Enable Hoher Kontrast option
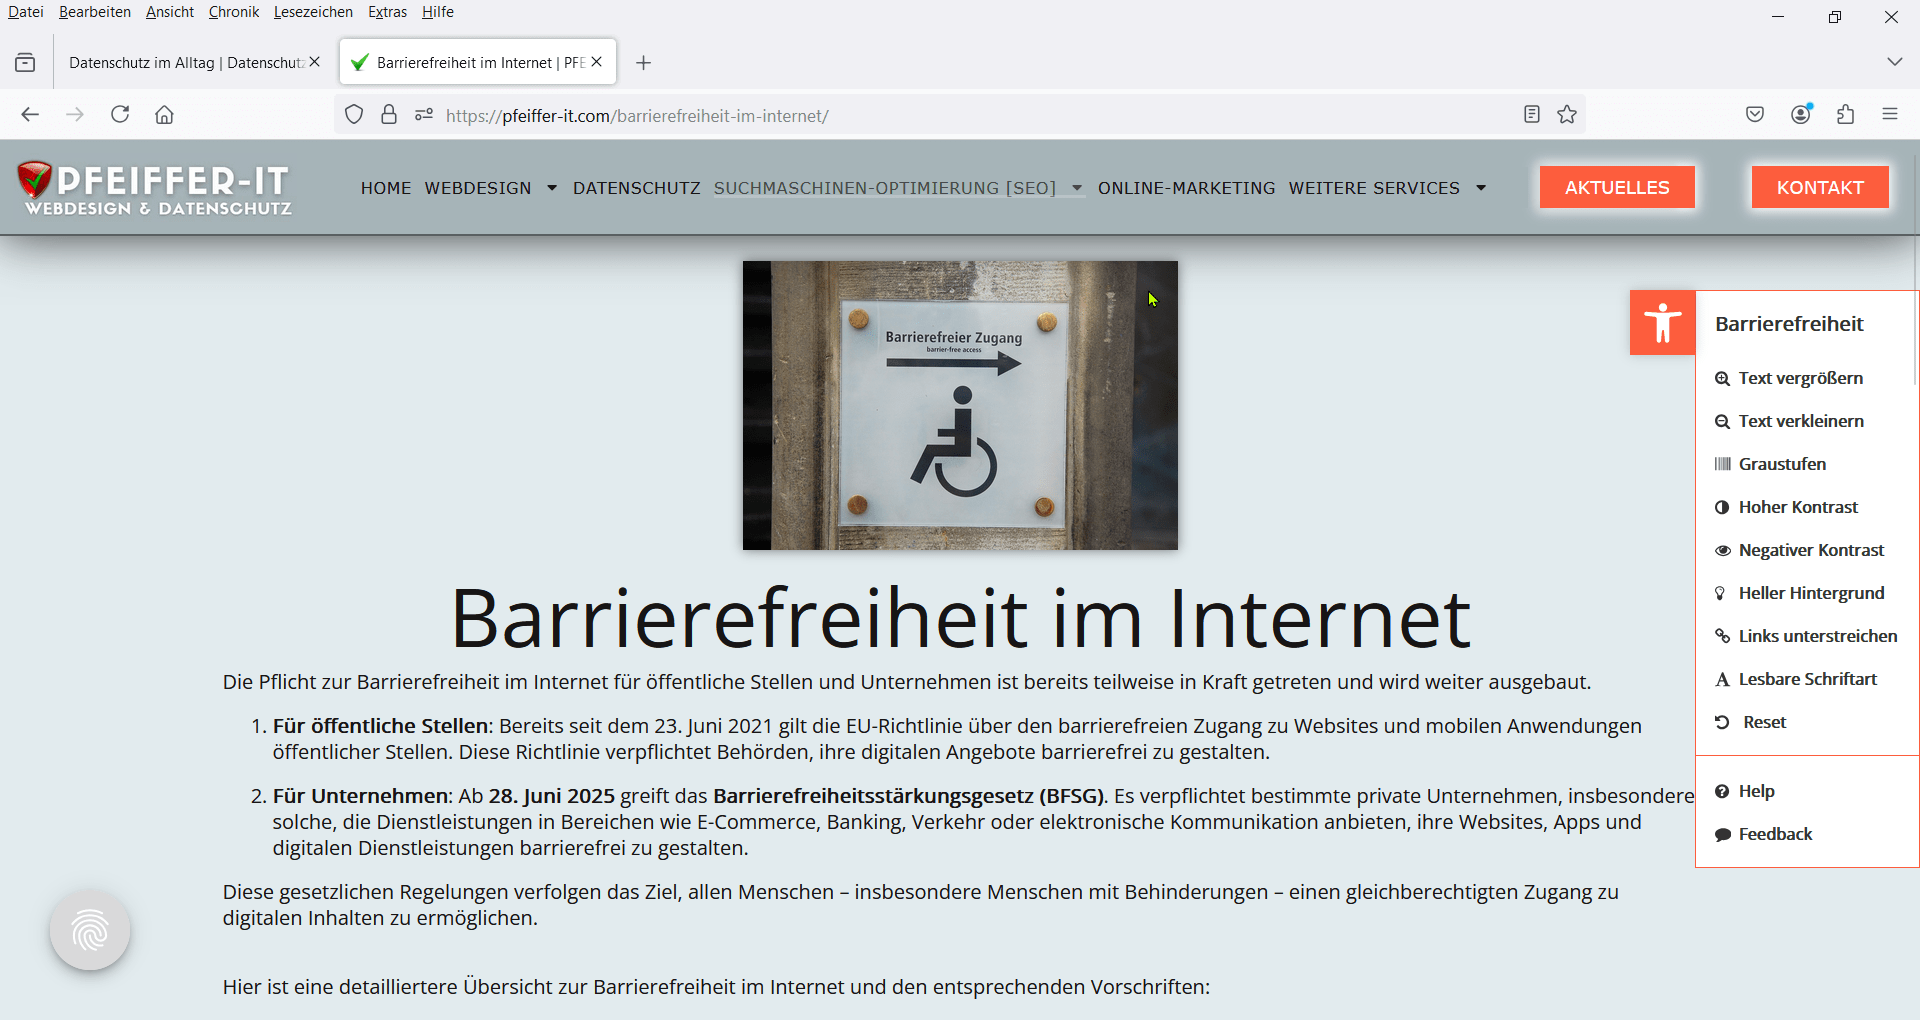Screen dimensions: 1920x1020 1797,507
